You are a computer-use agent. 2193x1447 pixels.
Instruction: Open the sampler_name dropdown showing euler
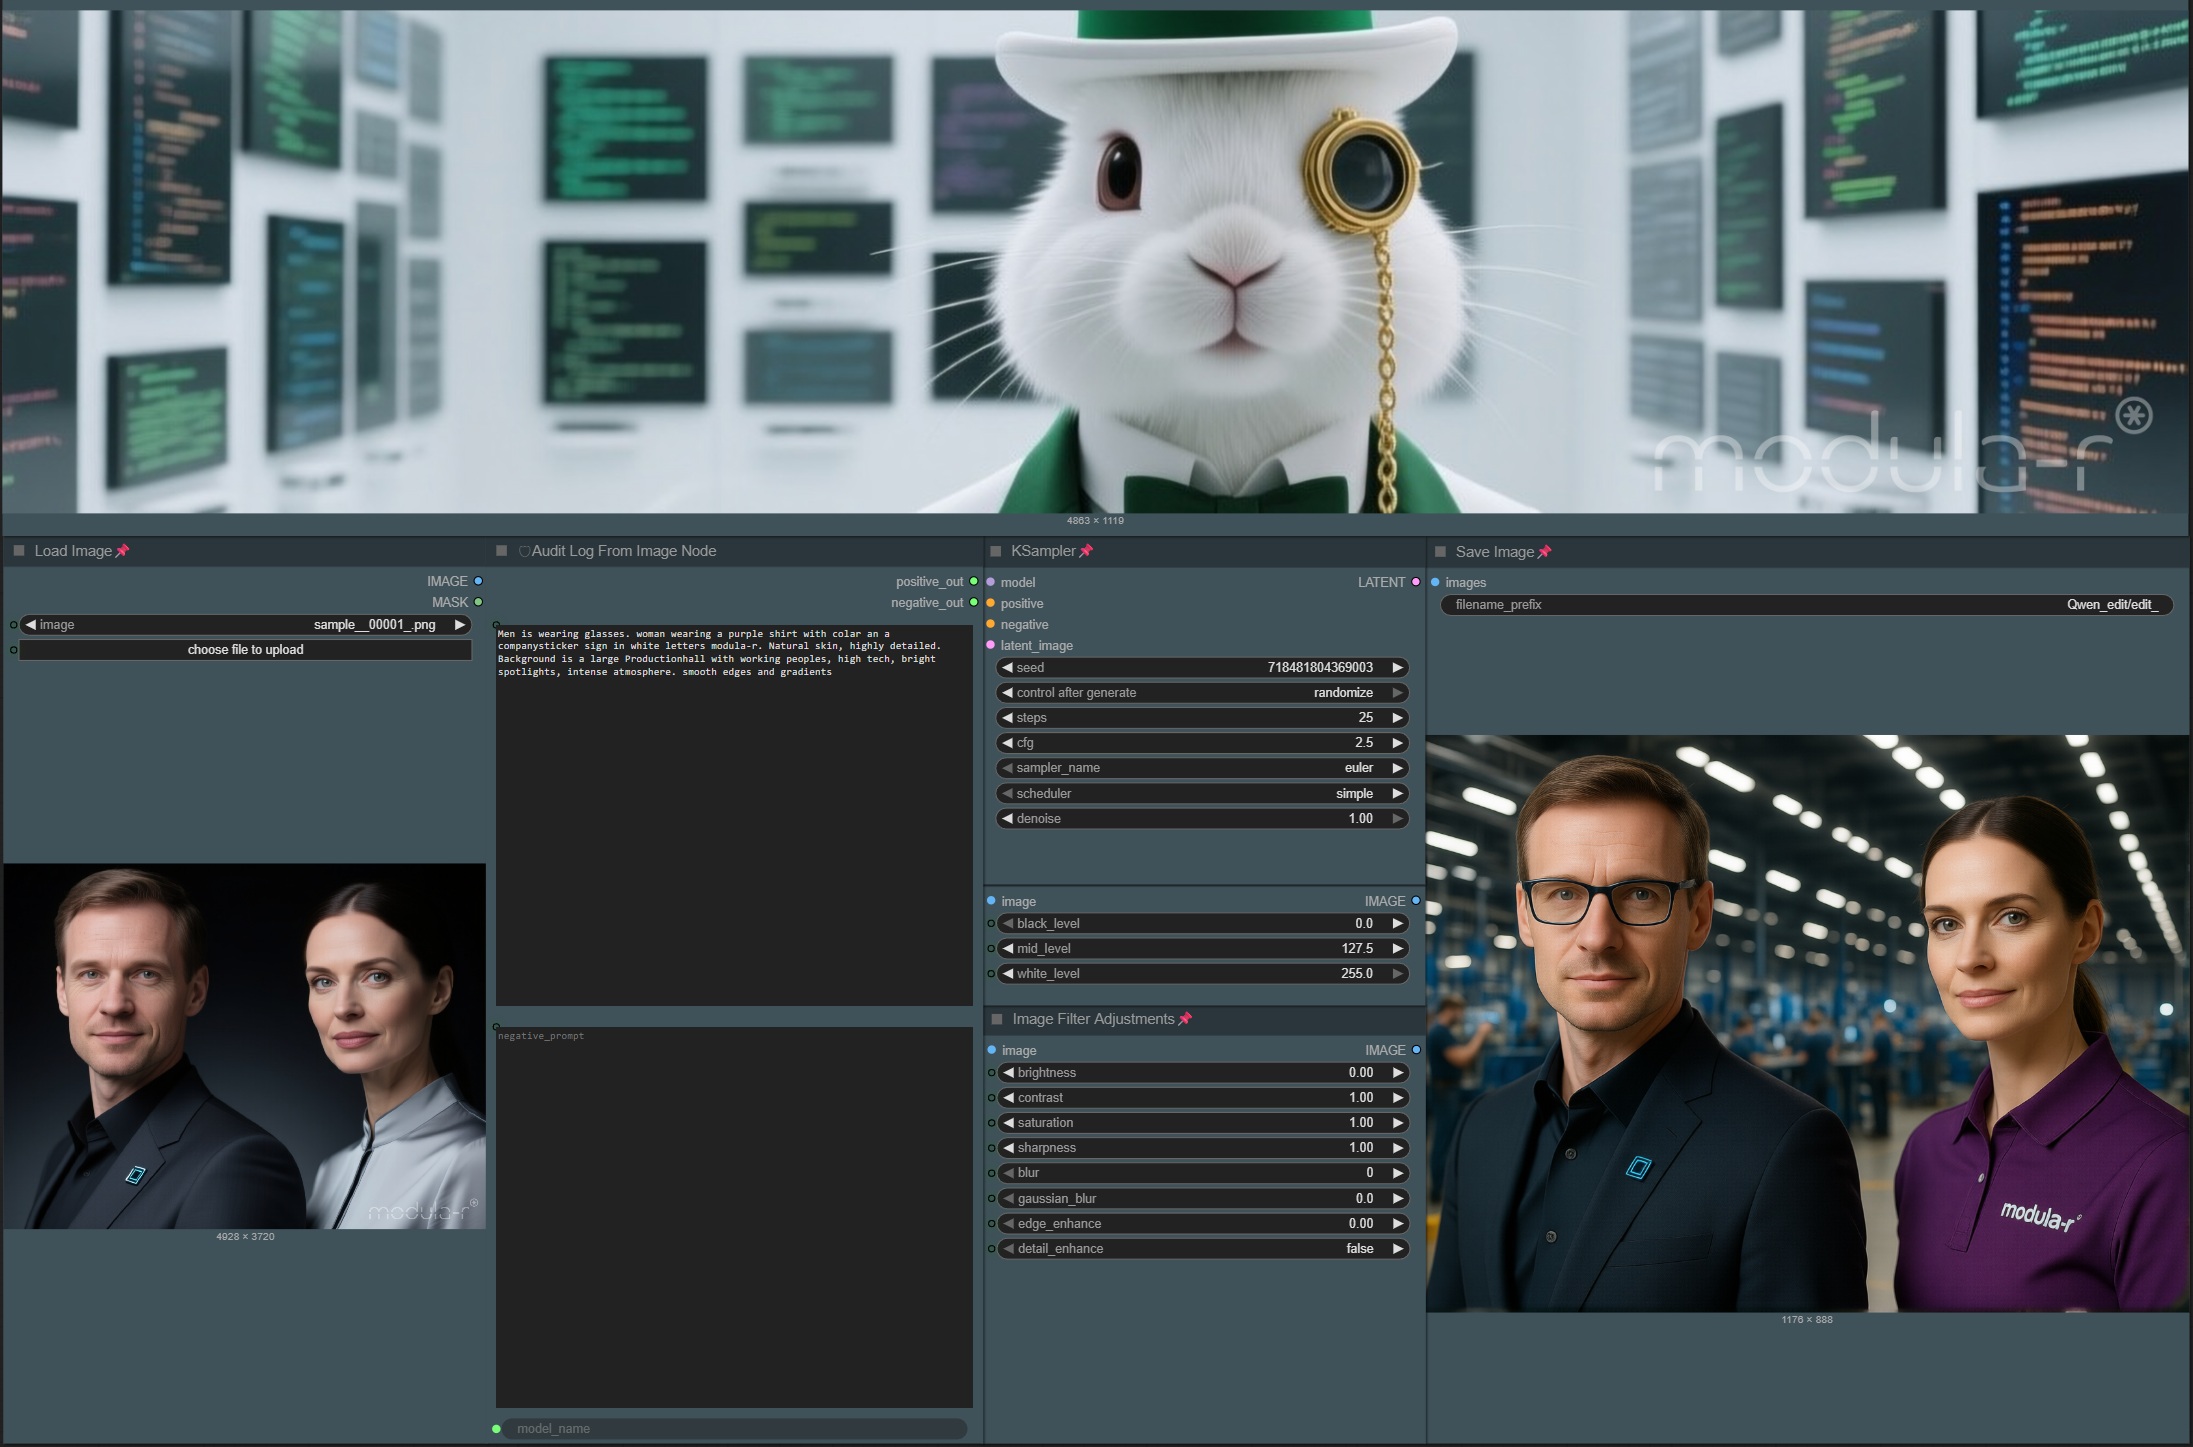(1200, 767)
